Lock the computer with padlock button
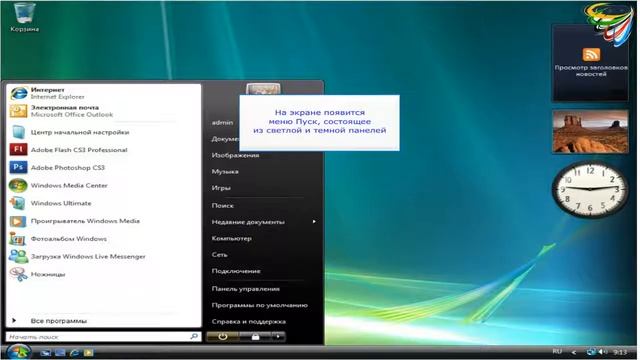This screenshot has width=640, height=360. (255, 337)
